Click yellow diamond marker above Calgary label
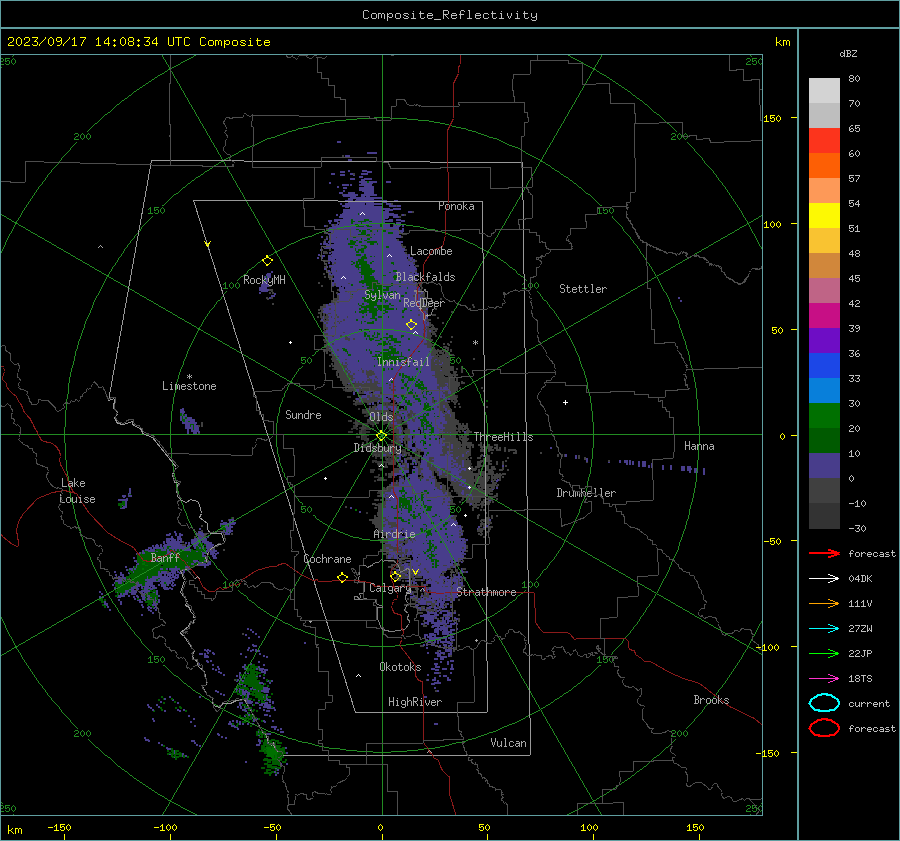The image size is (900, 841). pos(395,576)
